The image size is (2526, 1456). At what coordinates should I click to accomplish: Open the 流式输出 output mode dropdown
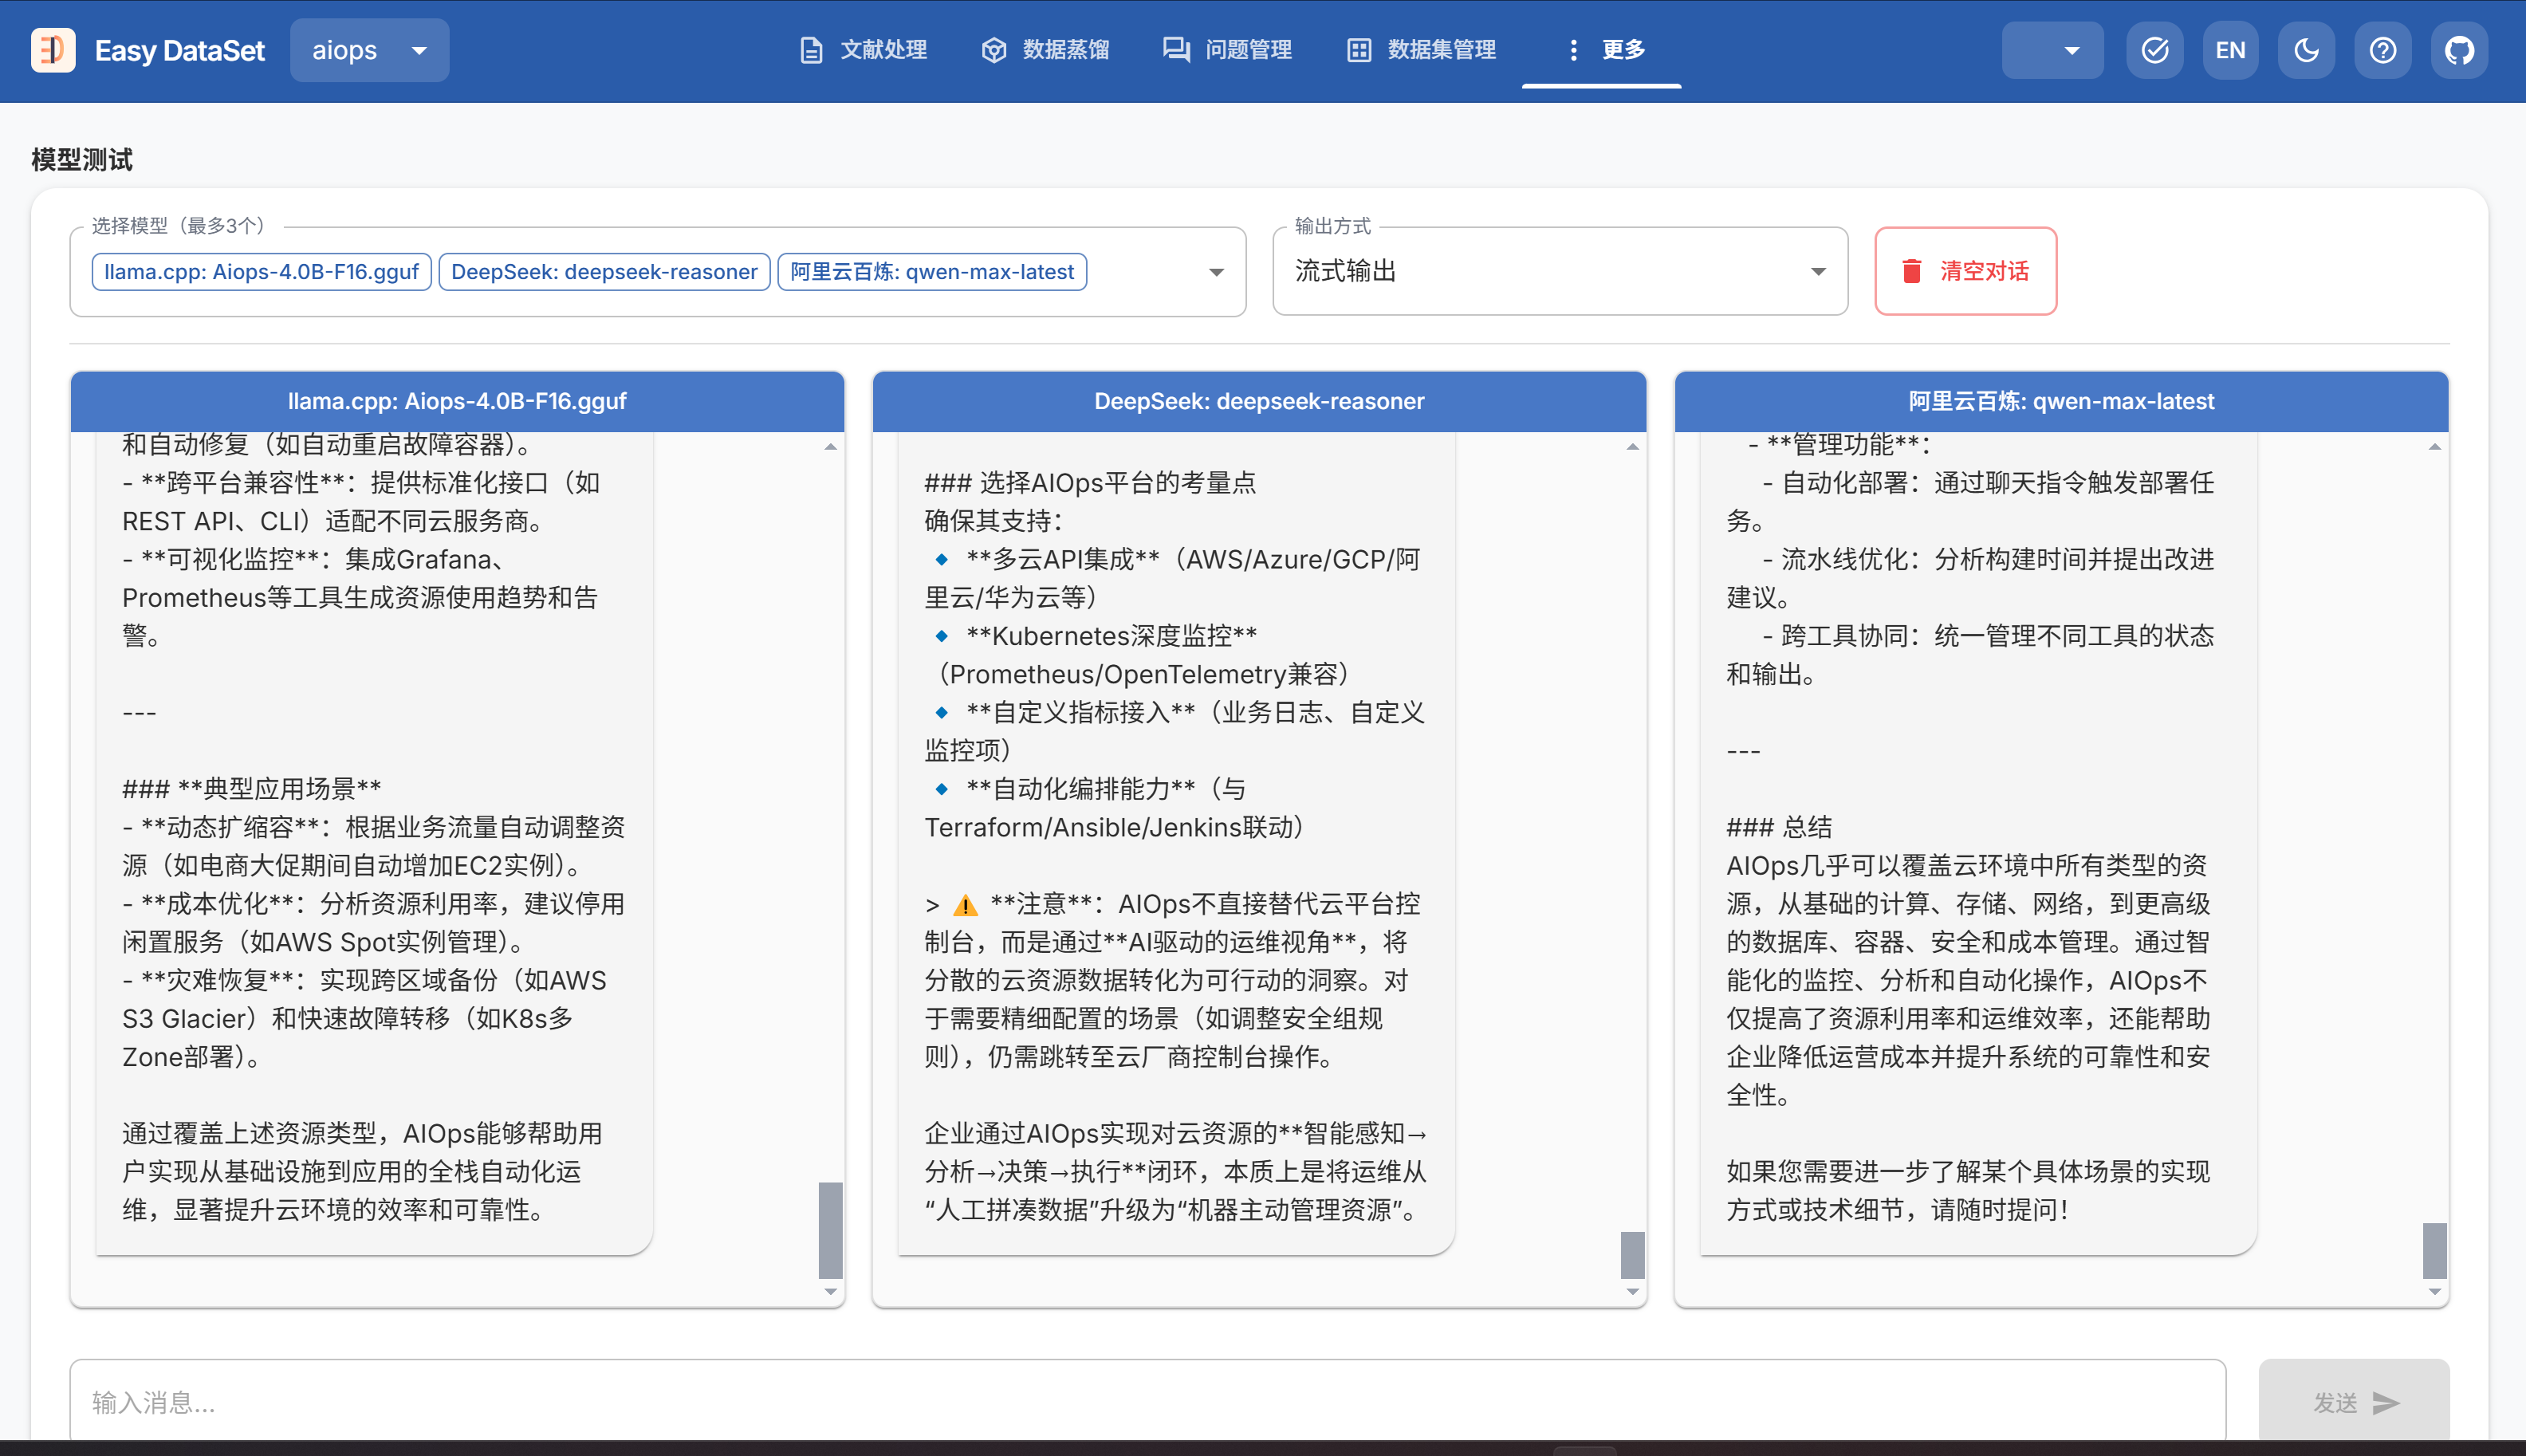1559,272
